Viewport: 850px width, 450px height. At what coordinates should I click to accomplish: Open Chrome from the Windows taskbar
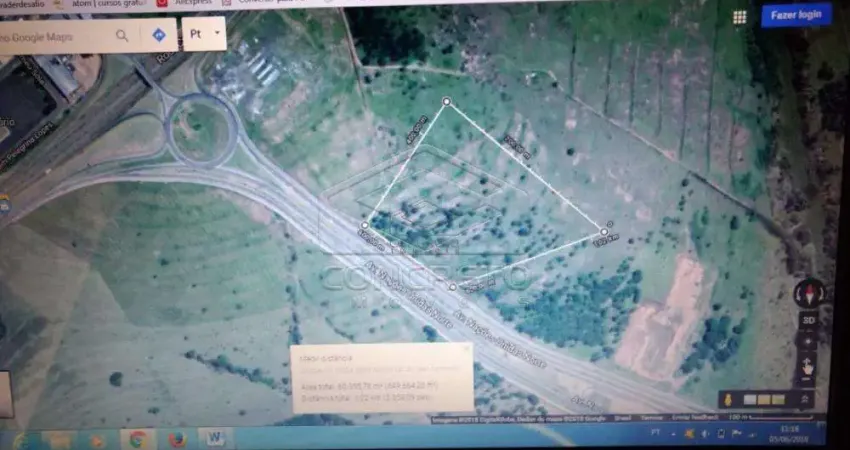coord(137,439)
